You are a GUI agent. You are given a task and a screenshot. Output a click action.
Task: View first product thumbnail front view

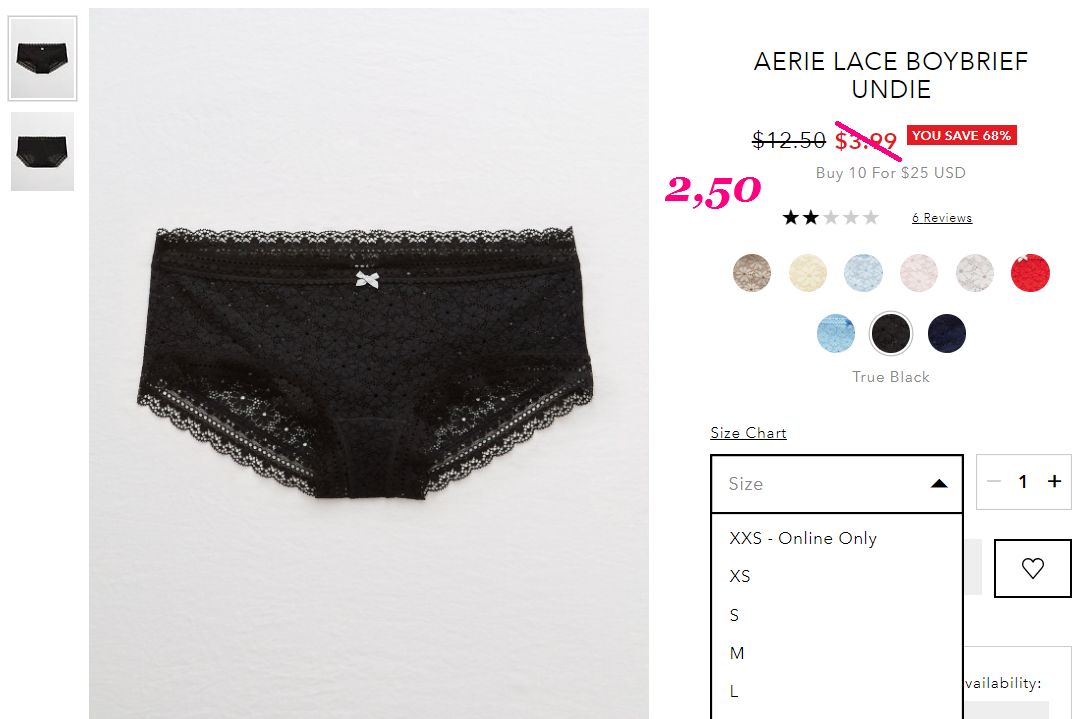pos(42,59)
